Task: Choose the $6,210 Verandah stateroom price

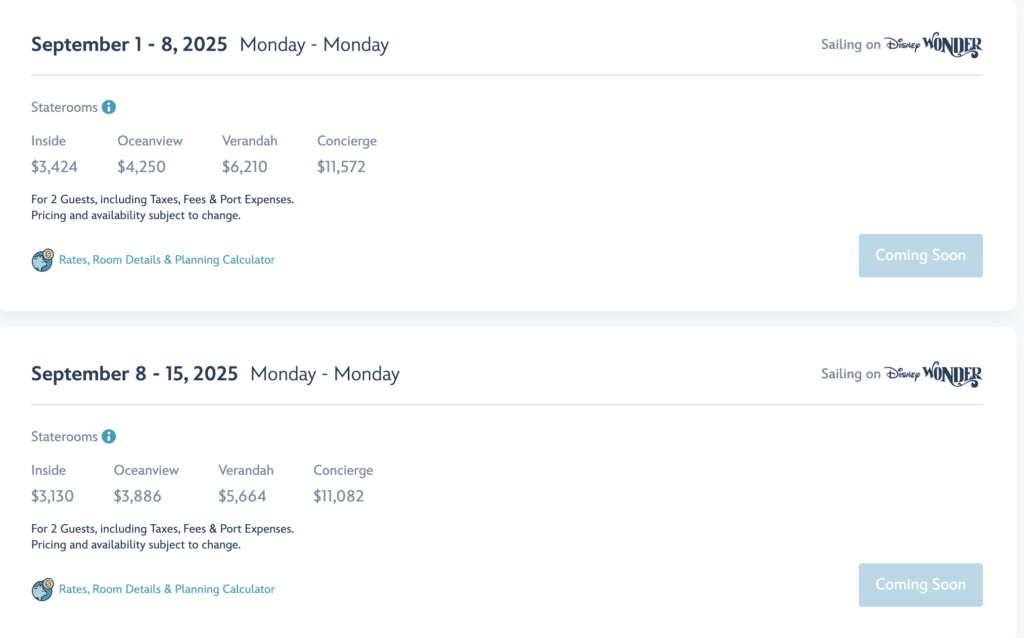Action: (245, 167)
